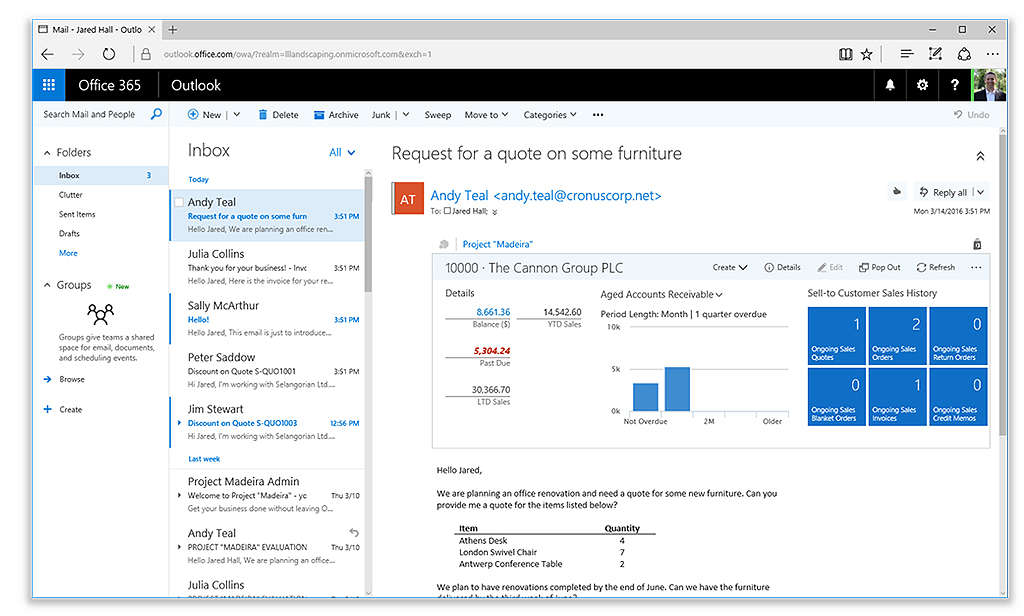Viewport: 1024px width, 616px height.
Task: Click the New message button
Action: coord(204,114)
